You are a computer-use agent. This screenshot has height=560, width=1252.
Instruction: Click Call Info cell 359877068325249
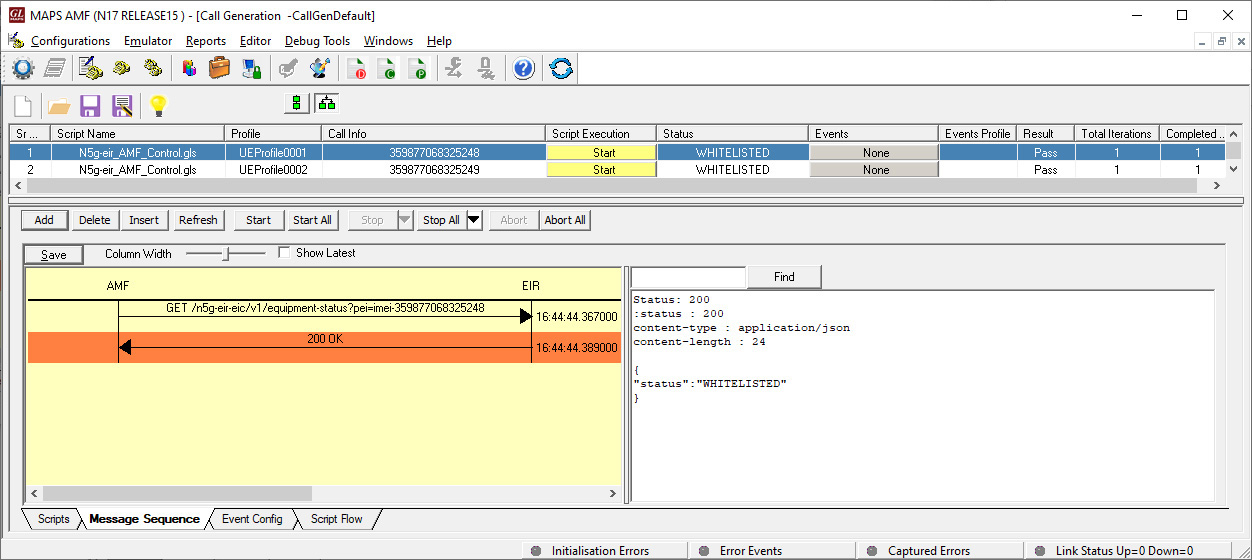[x=434, y=170]
